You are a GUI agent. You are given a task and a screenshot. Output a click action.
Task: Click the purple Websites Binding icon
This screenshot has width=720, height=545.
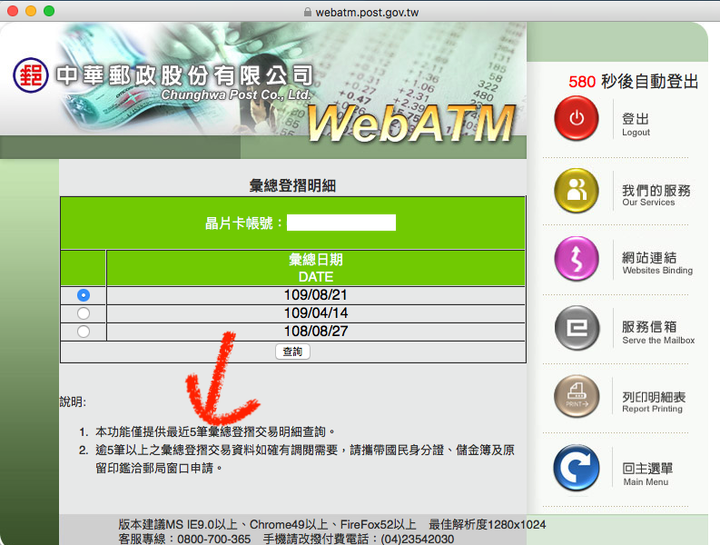(x=576, y=258)
